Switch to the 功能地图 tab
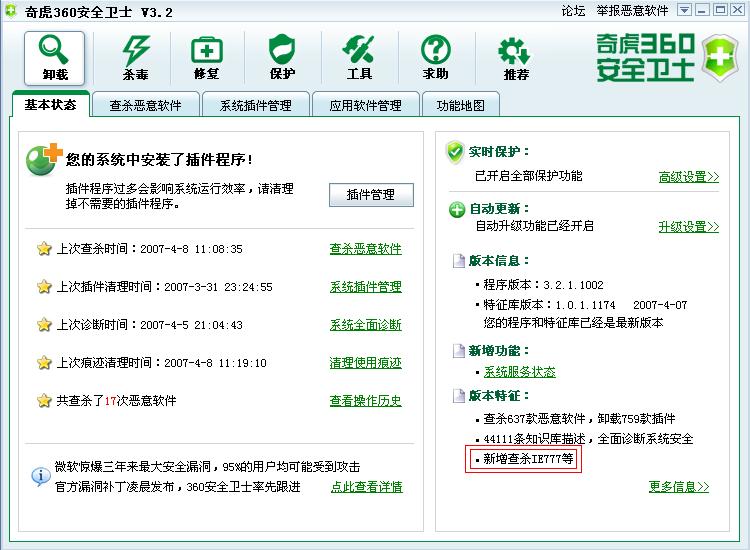The width and height of the screenshot is (750, 550). pyautogui.click(x=461, y=105)
